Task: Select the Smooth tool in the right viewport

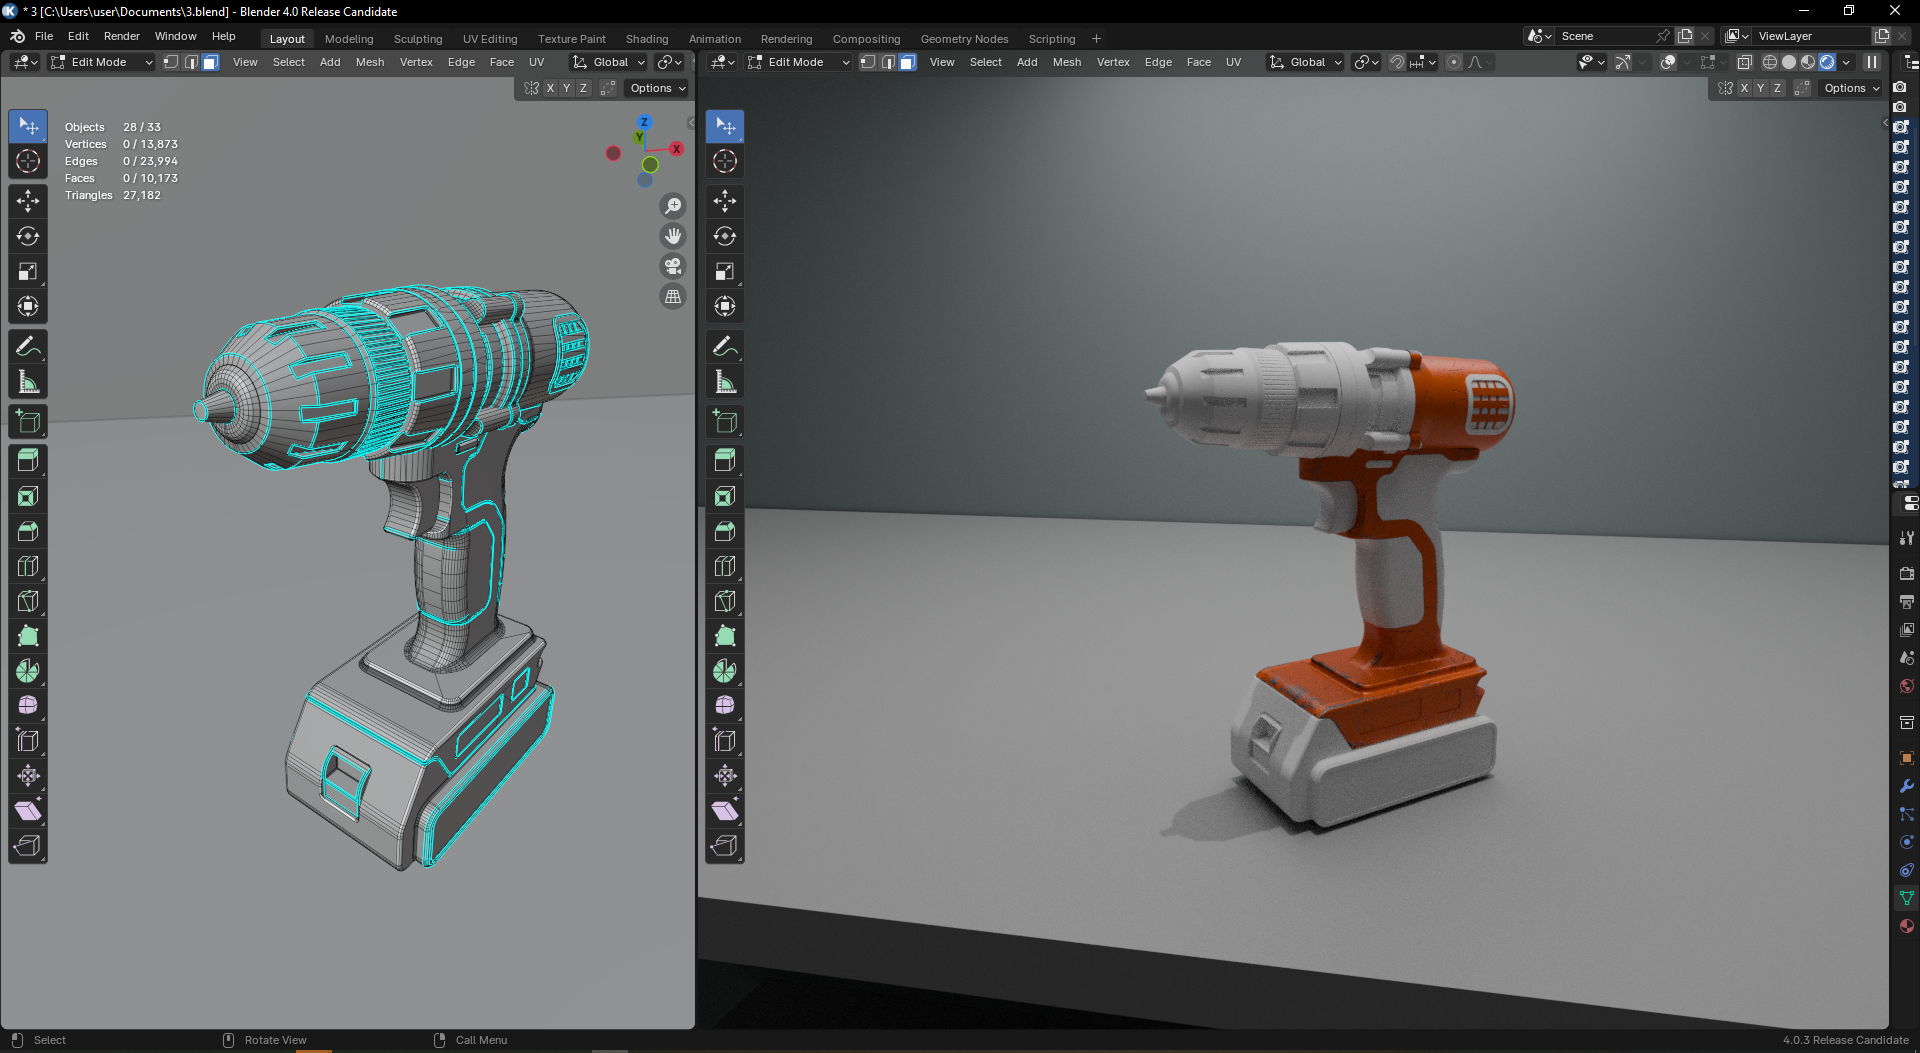Action: pos(725,706)
